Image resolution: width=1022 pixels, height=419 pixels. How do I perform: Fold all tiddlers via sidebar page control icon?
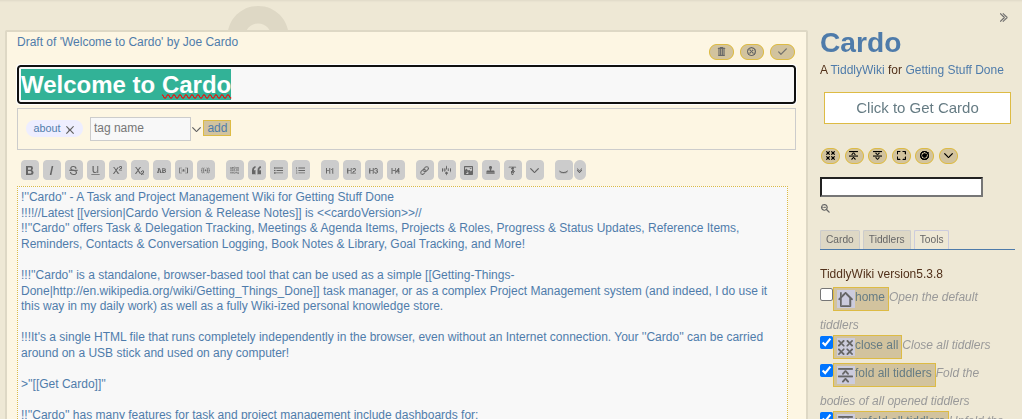854,156
